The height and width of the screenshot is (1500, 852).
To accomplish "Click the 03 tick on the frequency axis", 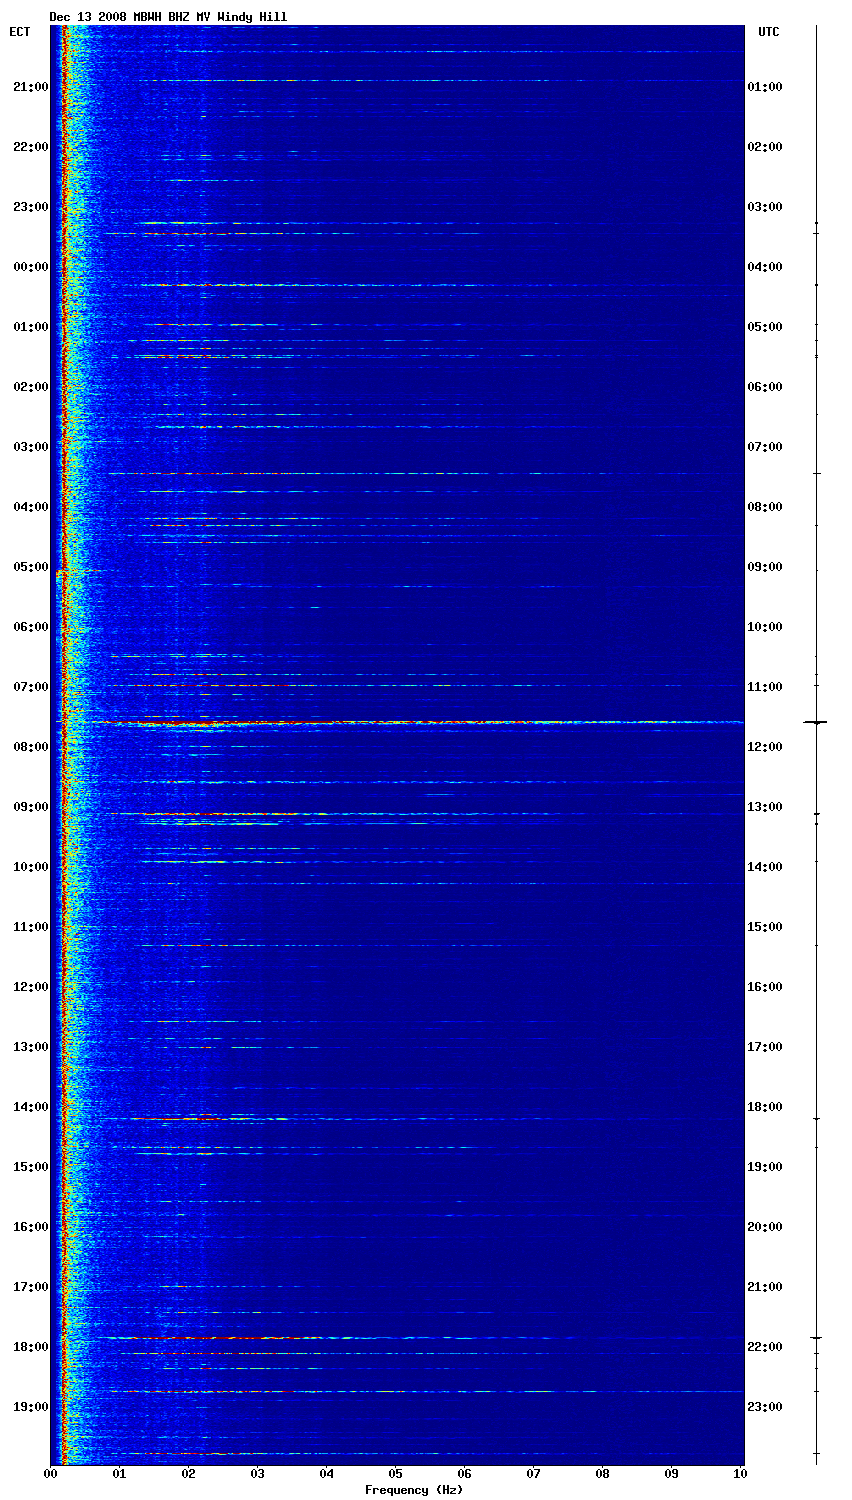I will pos(258,1474).
